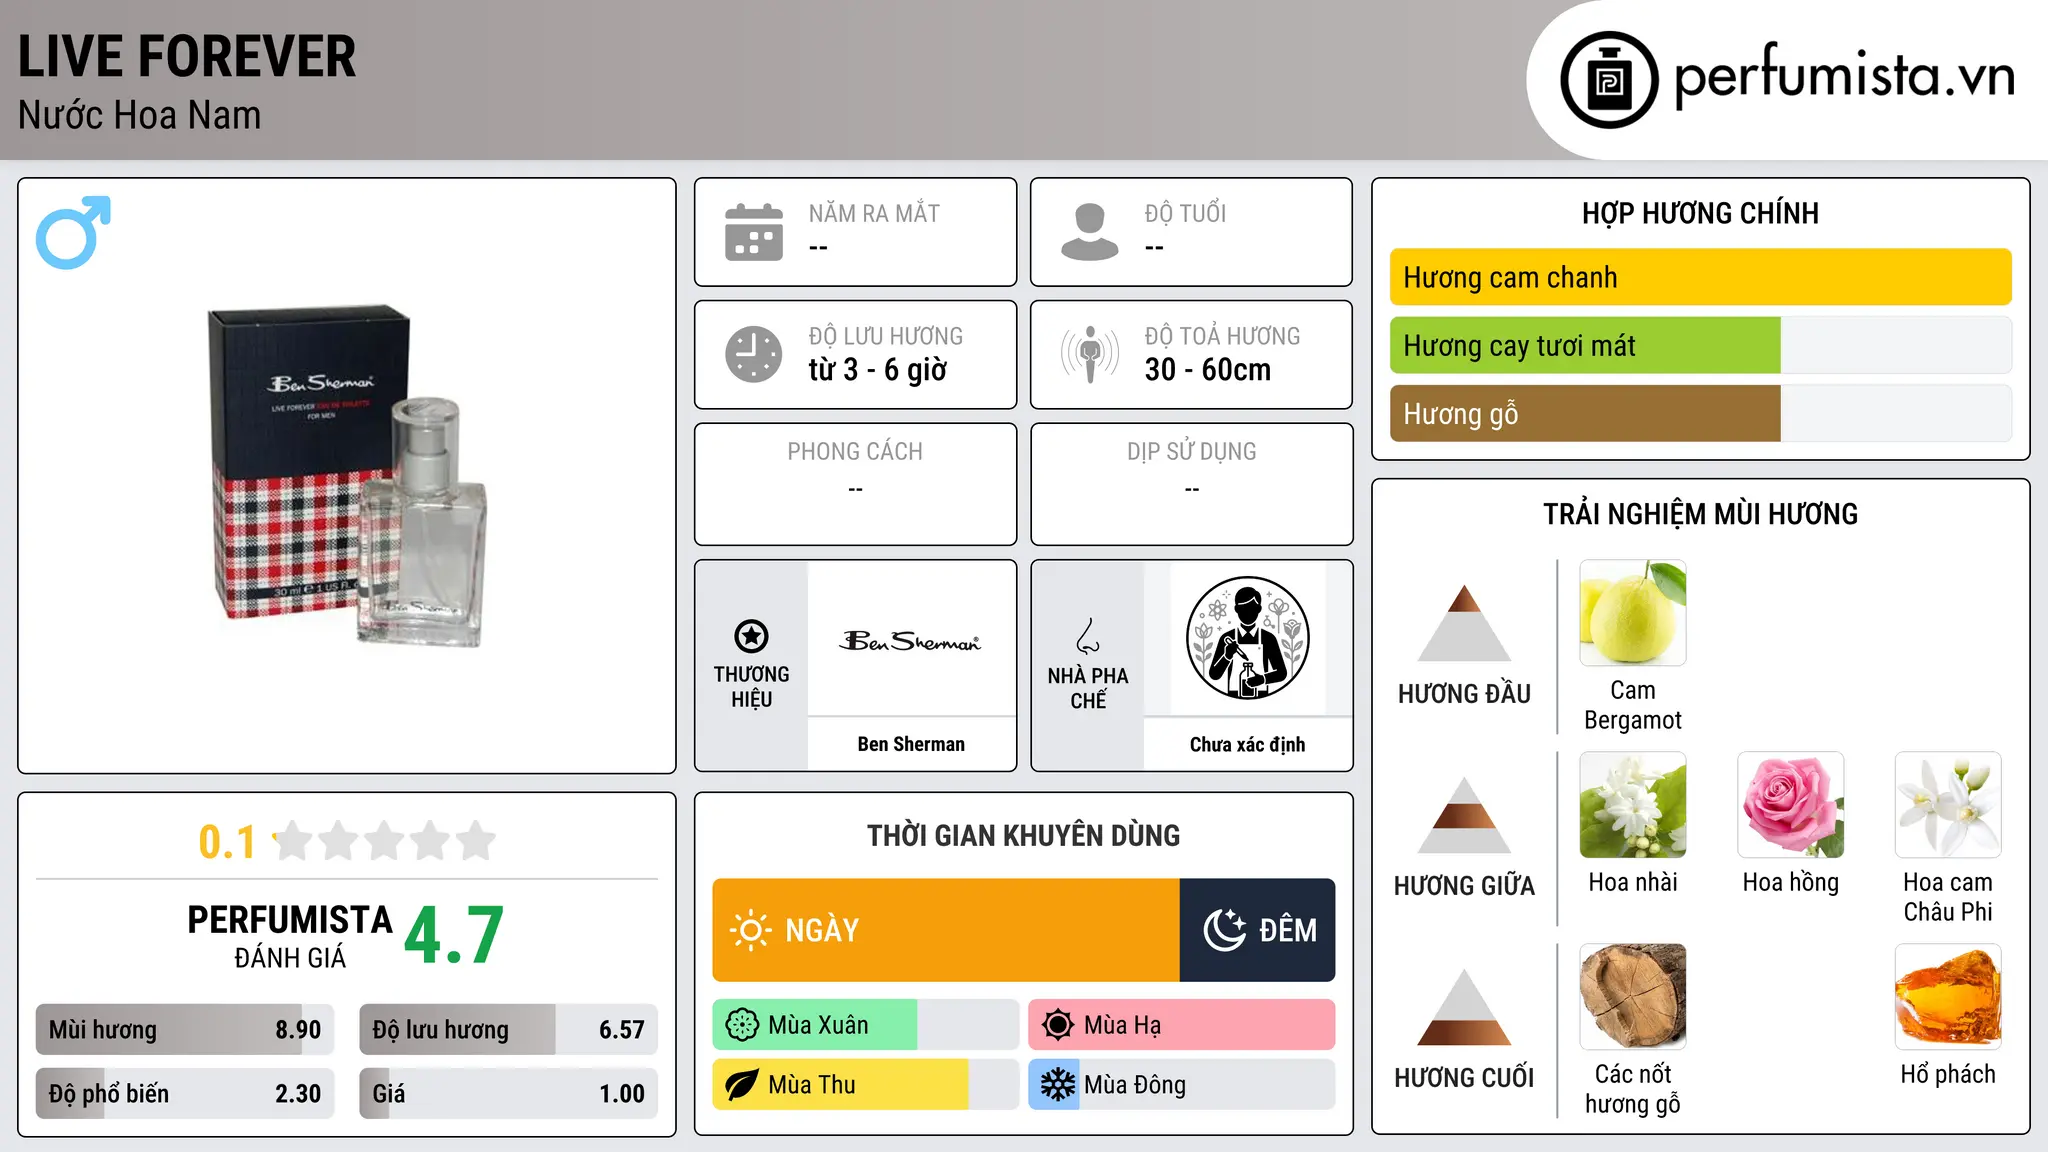Click the 30 - 60cm sillage value

pos(1208,370)
